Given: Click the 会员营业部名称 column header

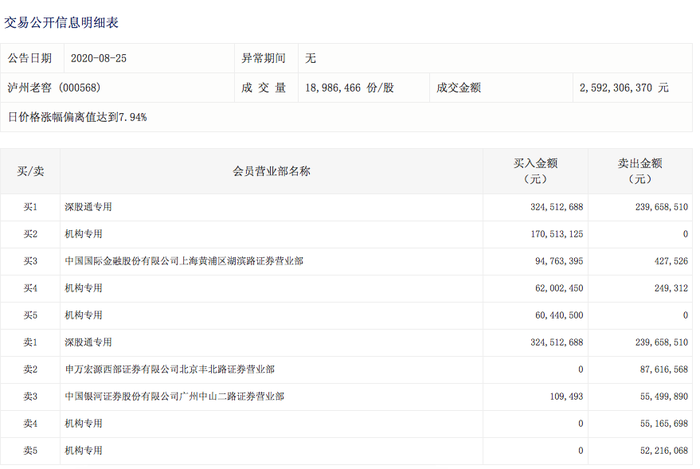Looking at the screenshot, I should click(271, 171).
